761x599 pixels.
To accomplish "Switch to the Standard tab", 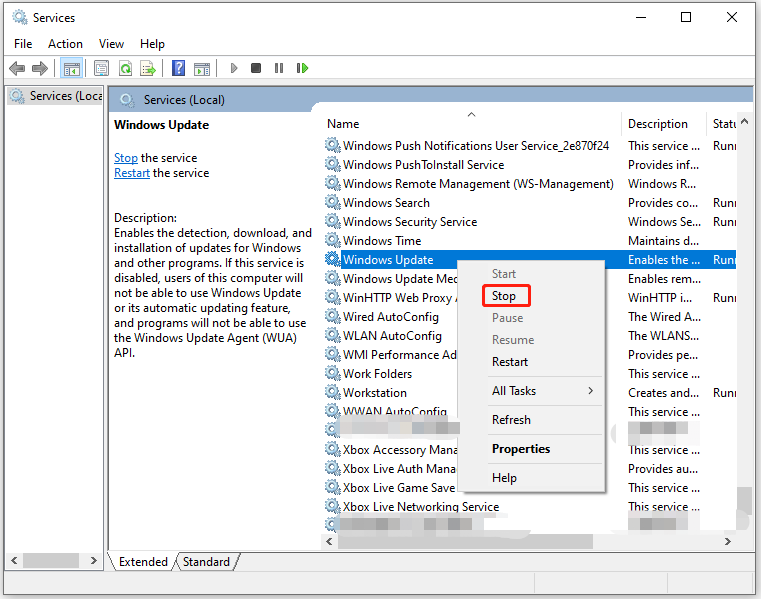I will 206,562.
